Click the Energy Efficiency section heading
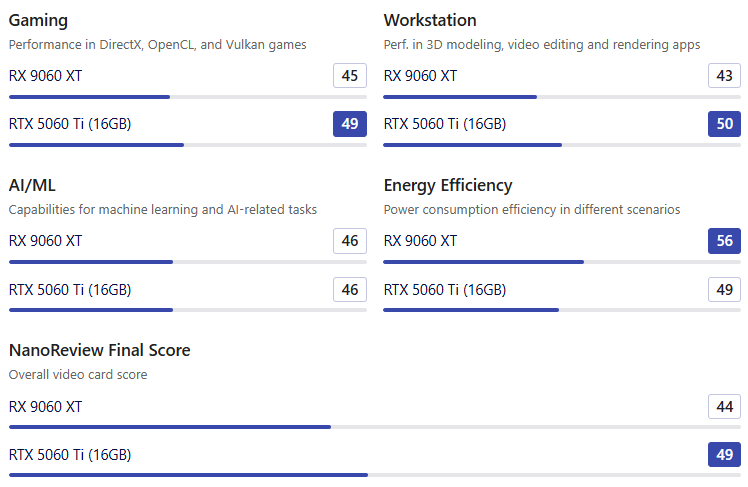This screenshot has height=487, width=748. [x=448, y=186]
